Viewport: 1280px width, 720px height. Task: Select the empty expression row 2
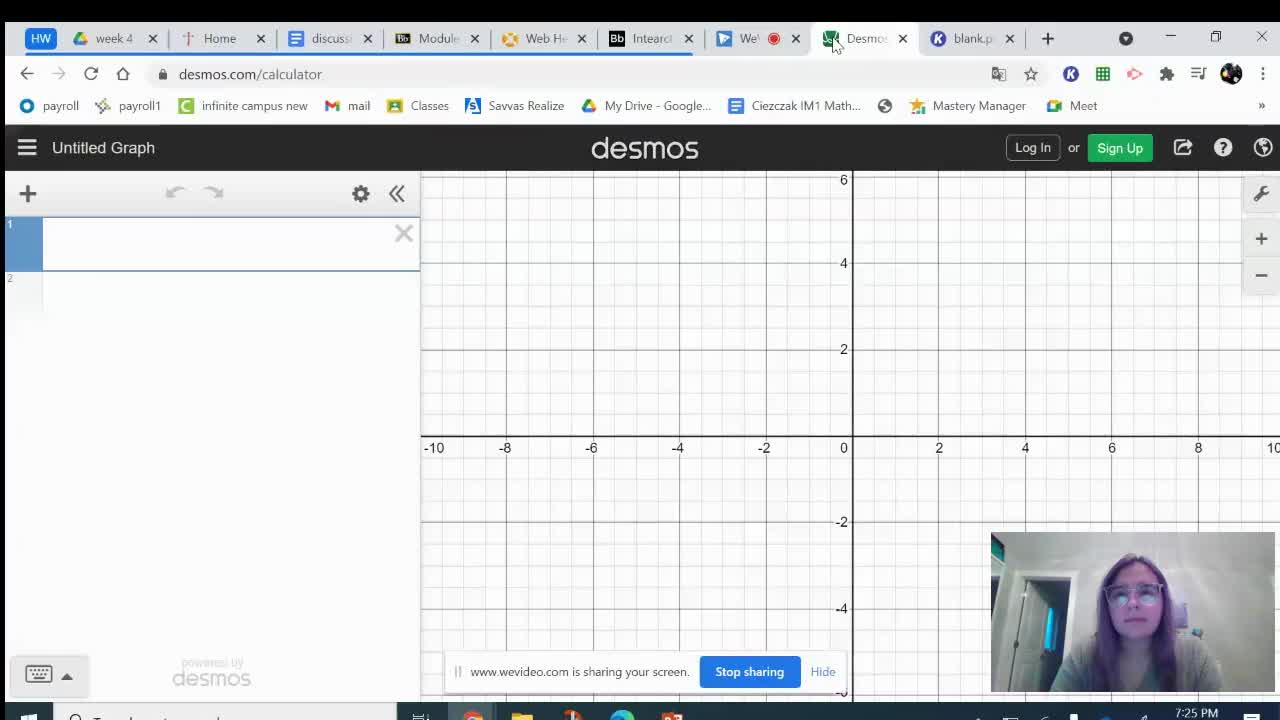point(212,292)
